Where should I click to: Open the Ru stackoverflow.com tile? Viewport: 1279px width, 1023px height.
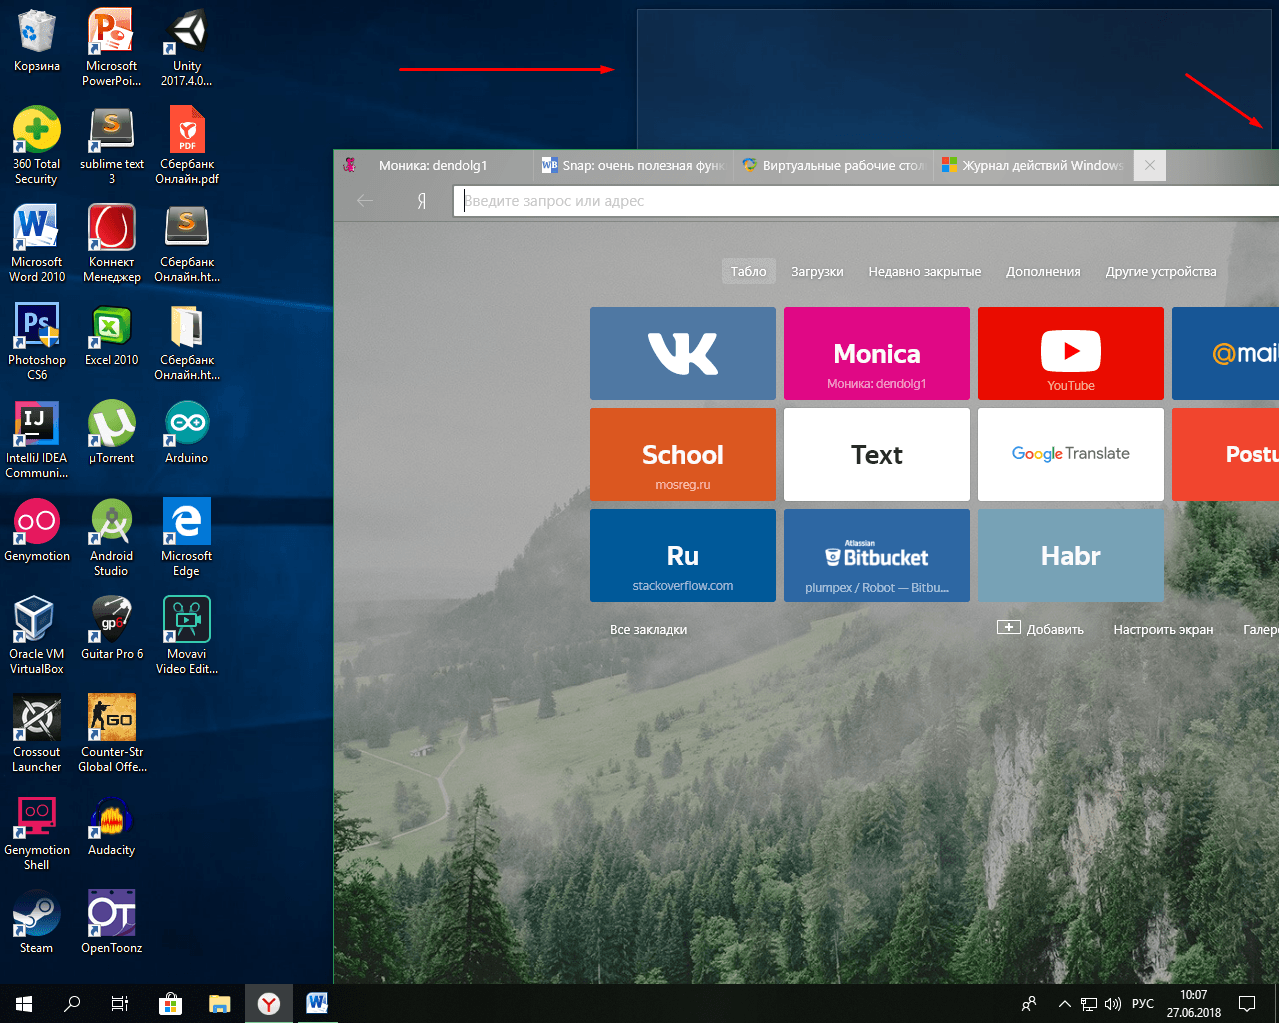[x=683, y=555]
